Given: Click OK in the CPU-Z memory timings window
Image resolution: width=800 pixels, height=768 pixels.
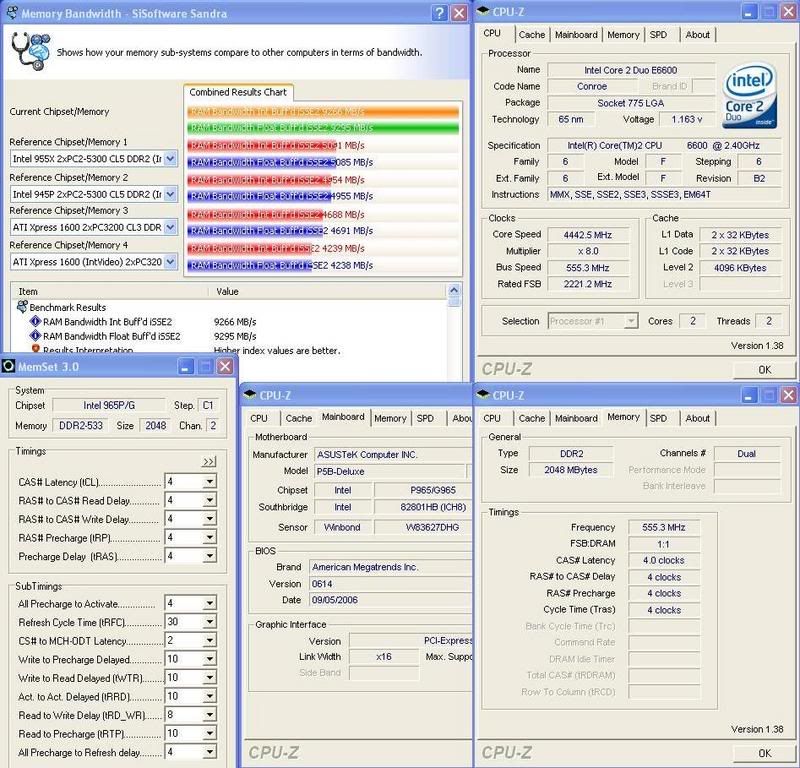Looking at the screenshot, I should tap(765, 753).
